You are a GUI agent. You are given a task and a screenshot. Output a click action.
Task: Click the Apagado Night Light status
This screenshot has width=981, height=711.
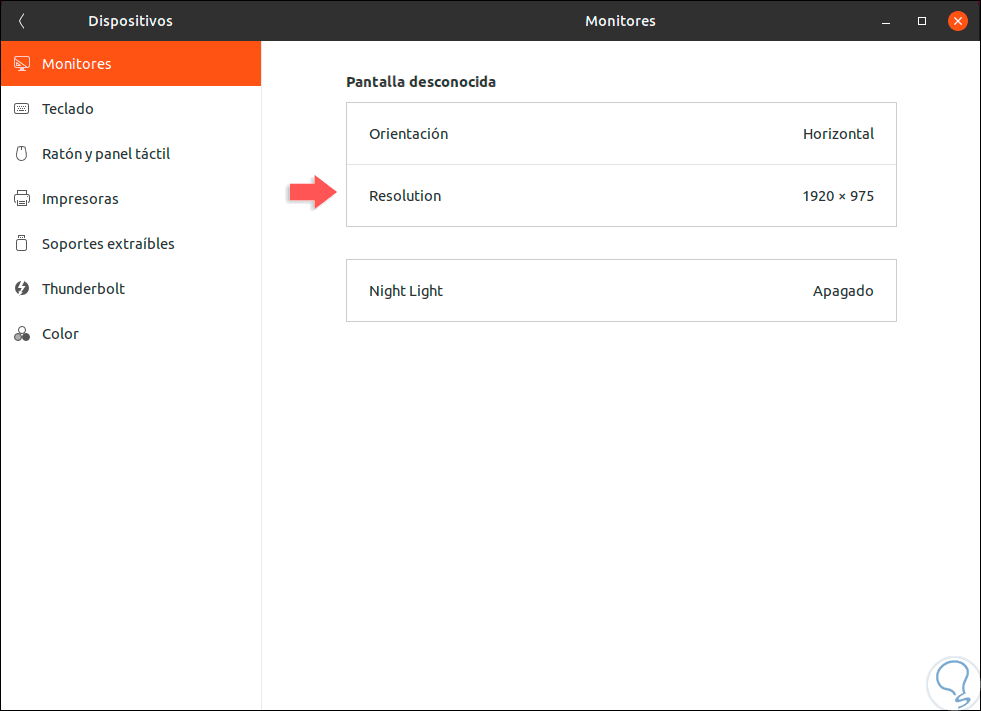point(843,291)
